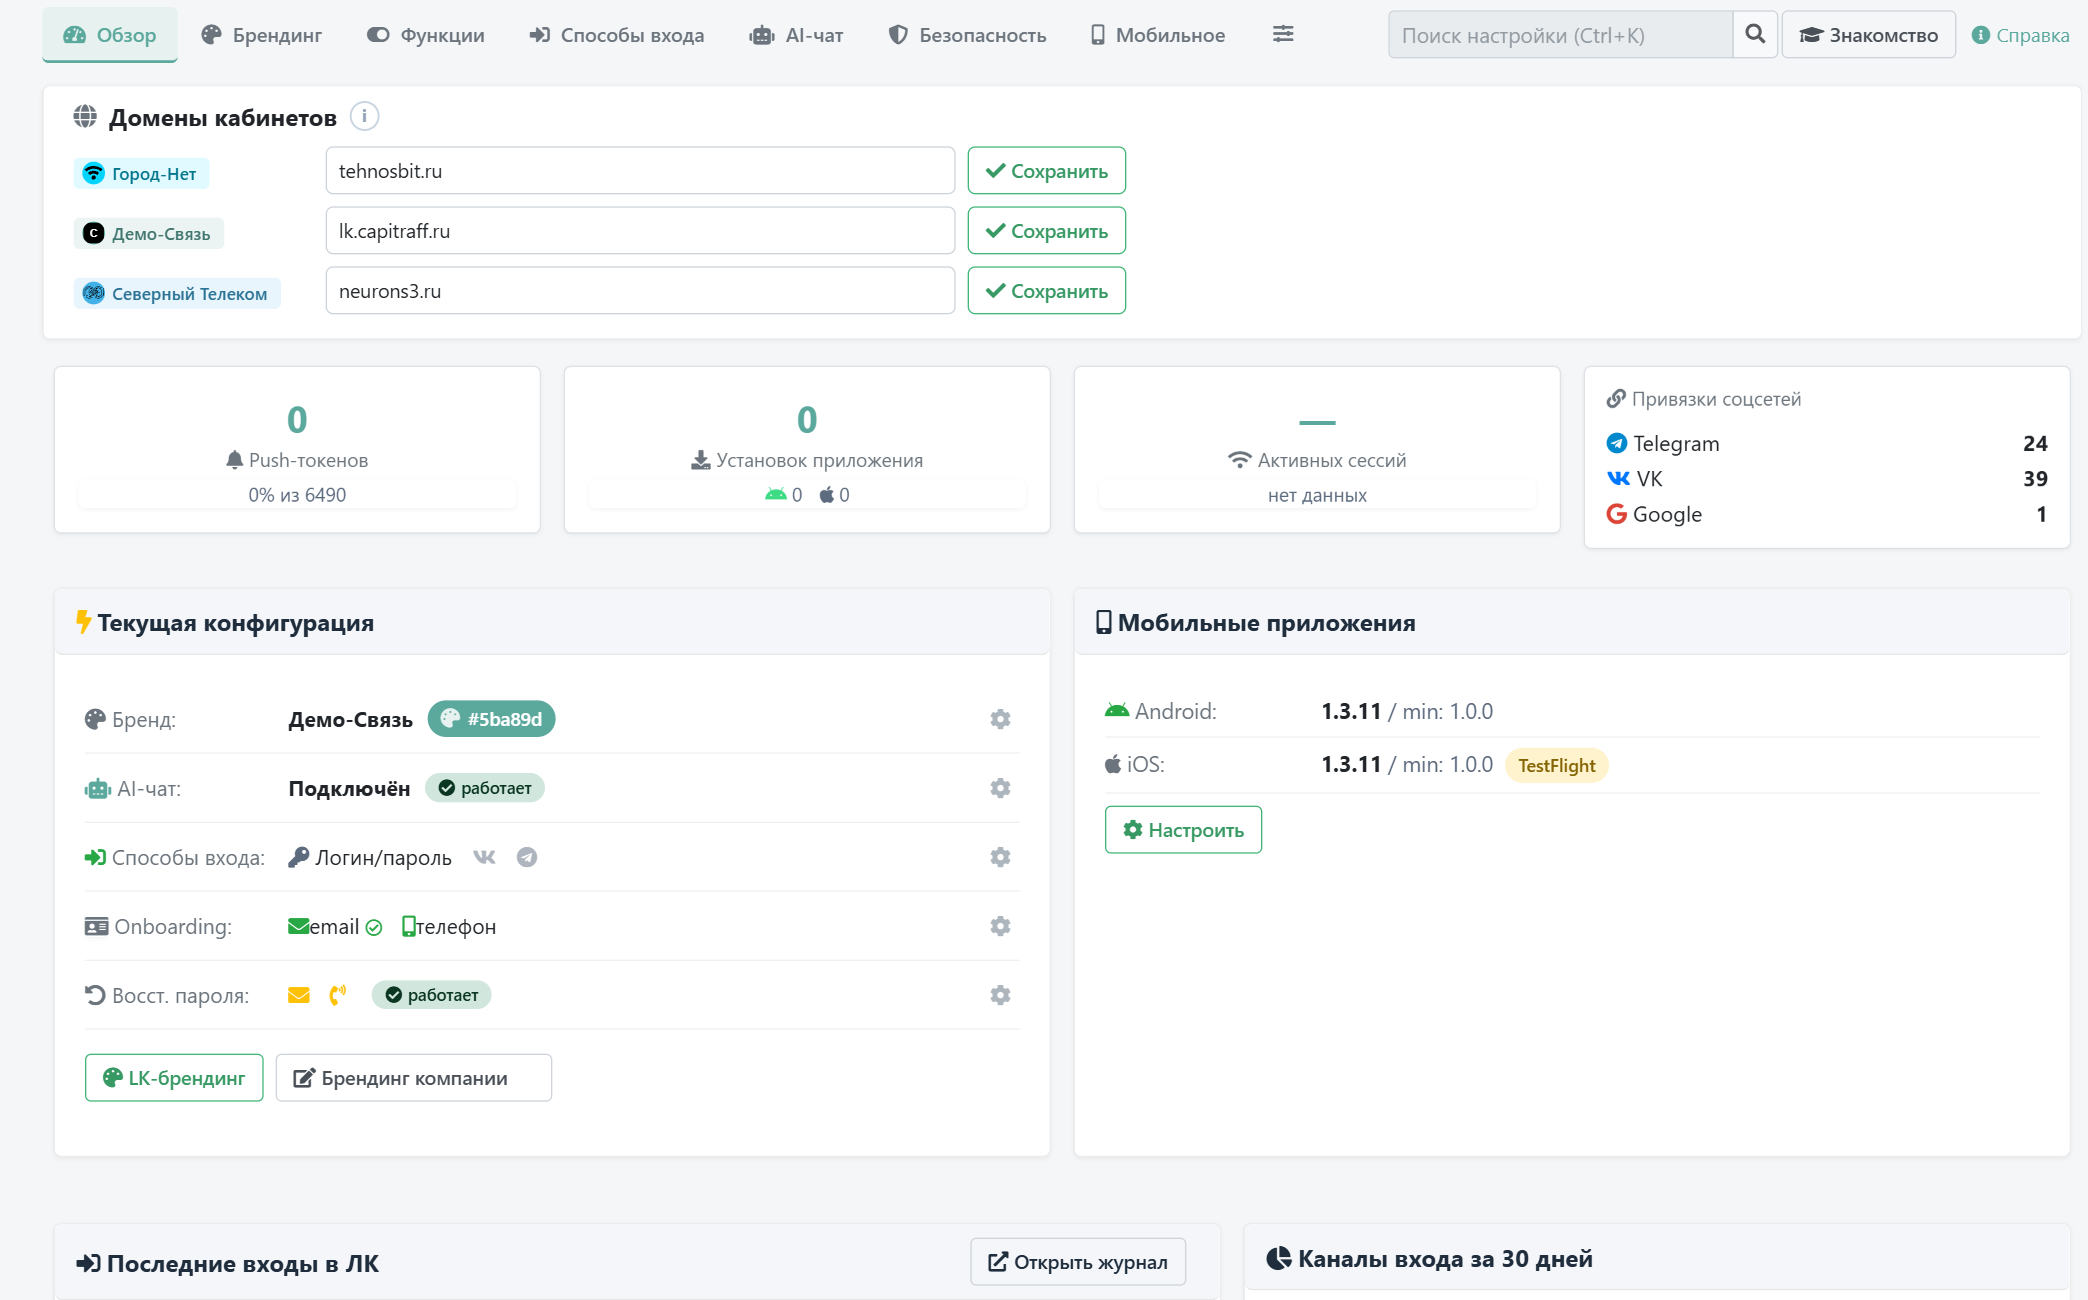Open the Безопасность tab

[967, 35]
